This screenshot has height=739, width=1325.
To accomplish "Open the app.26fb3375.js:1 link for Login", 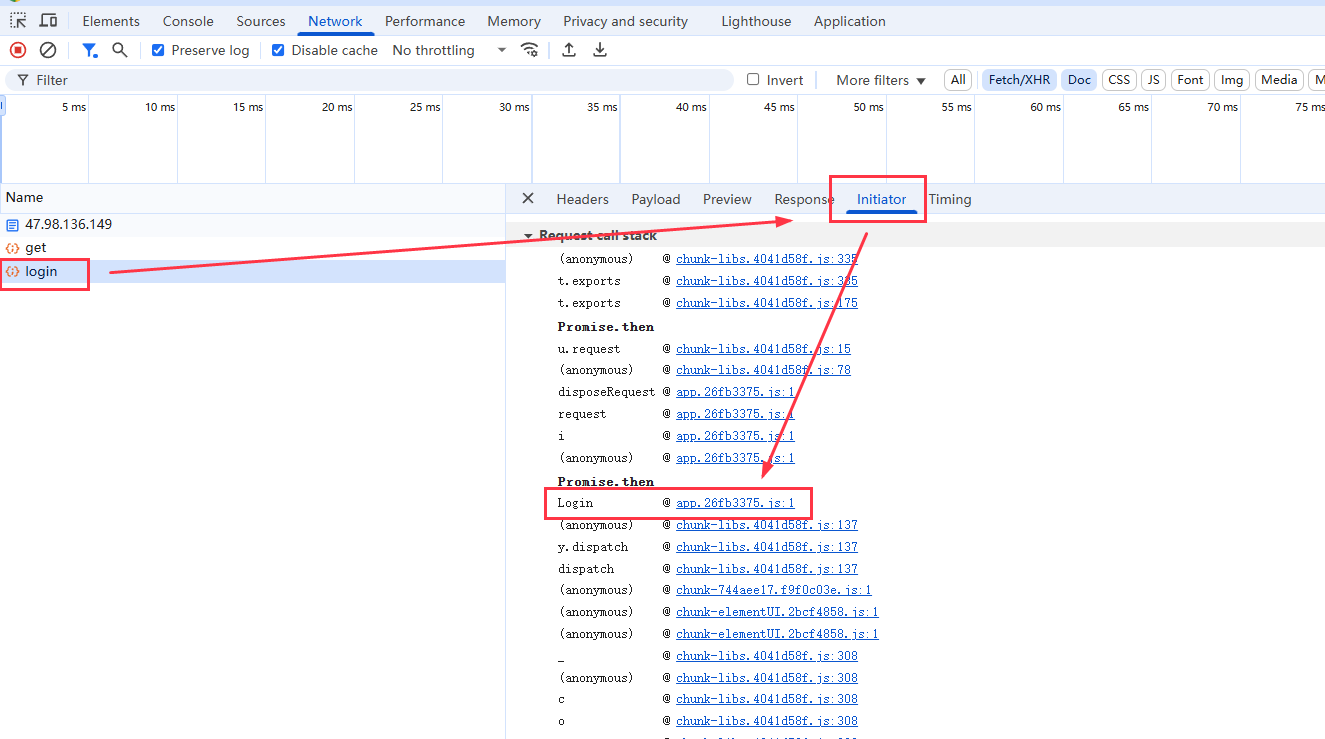I will pyautogui.click(x=734, y=503).
